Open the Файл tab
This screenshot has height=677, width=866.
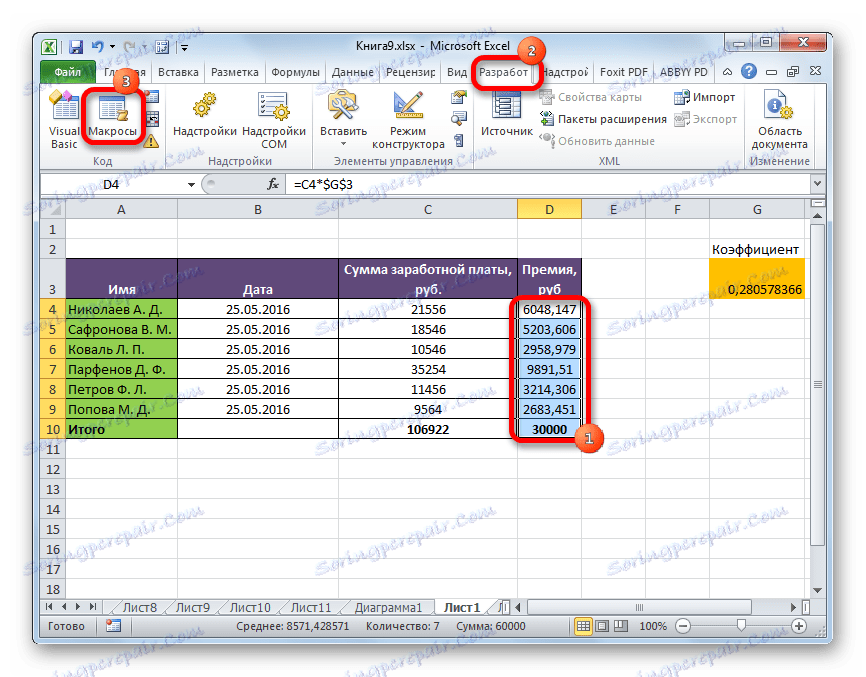coord(67,72)
